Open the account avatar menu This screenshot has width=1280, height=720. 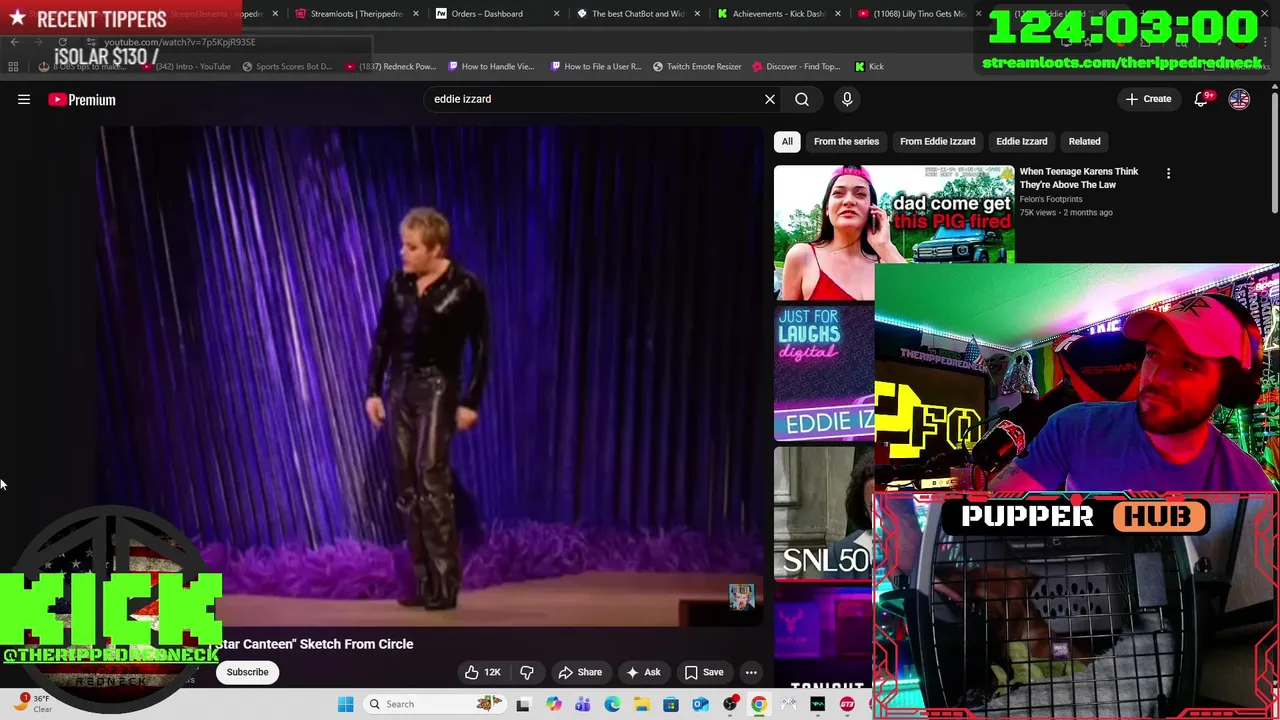click(1239, 99)
